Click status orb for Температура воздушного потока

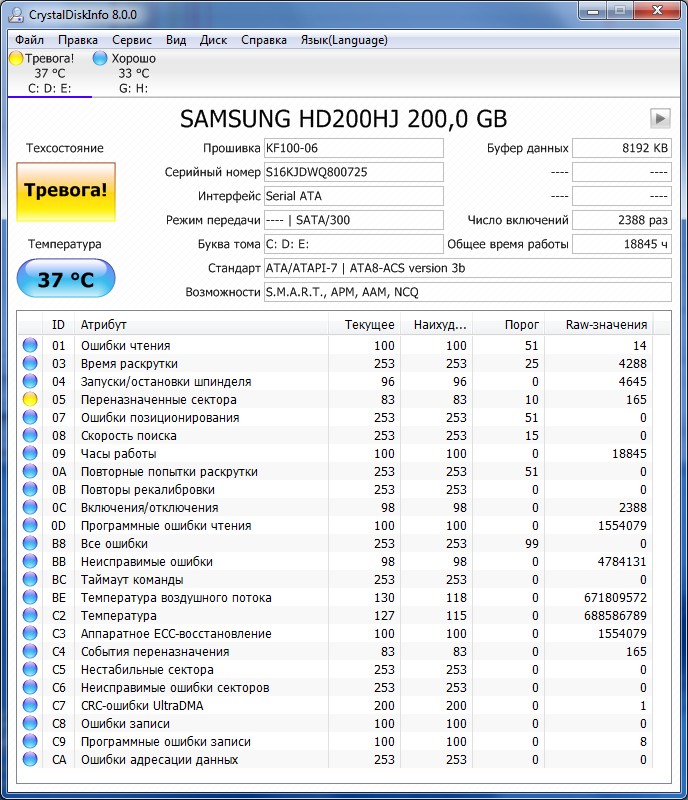click(x=30, y=597)
